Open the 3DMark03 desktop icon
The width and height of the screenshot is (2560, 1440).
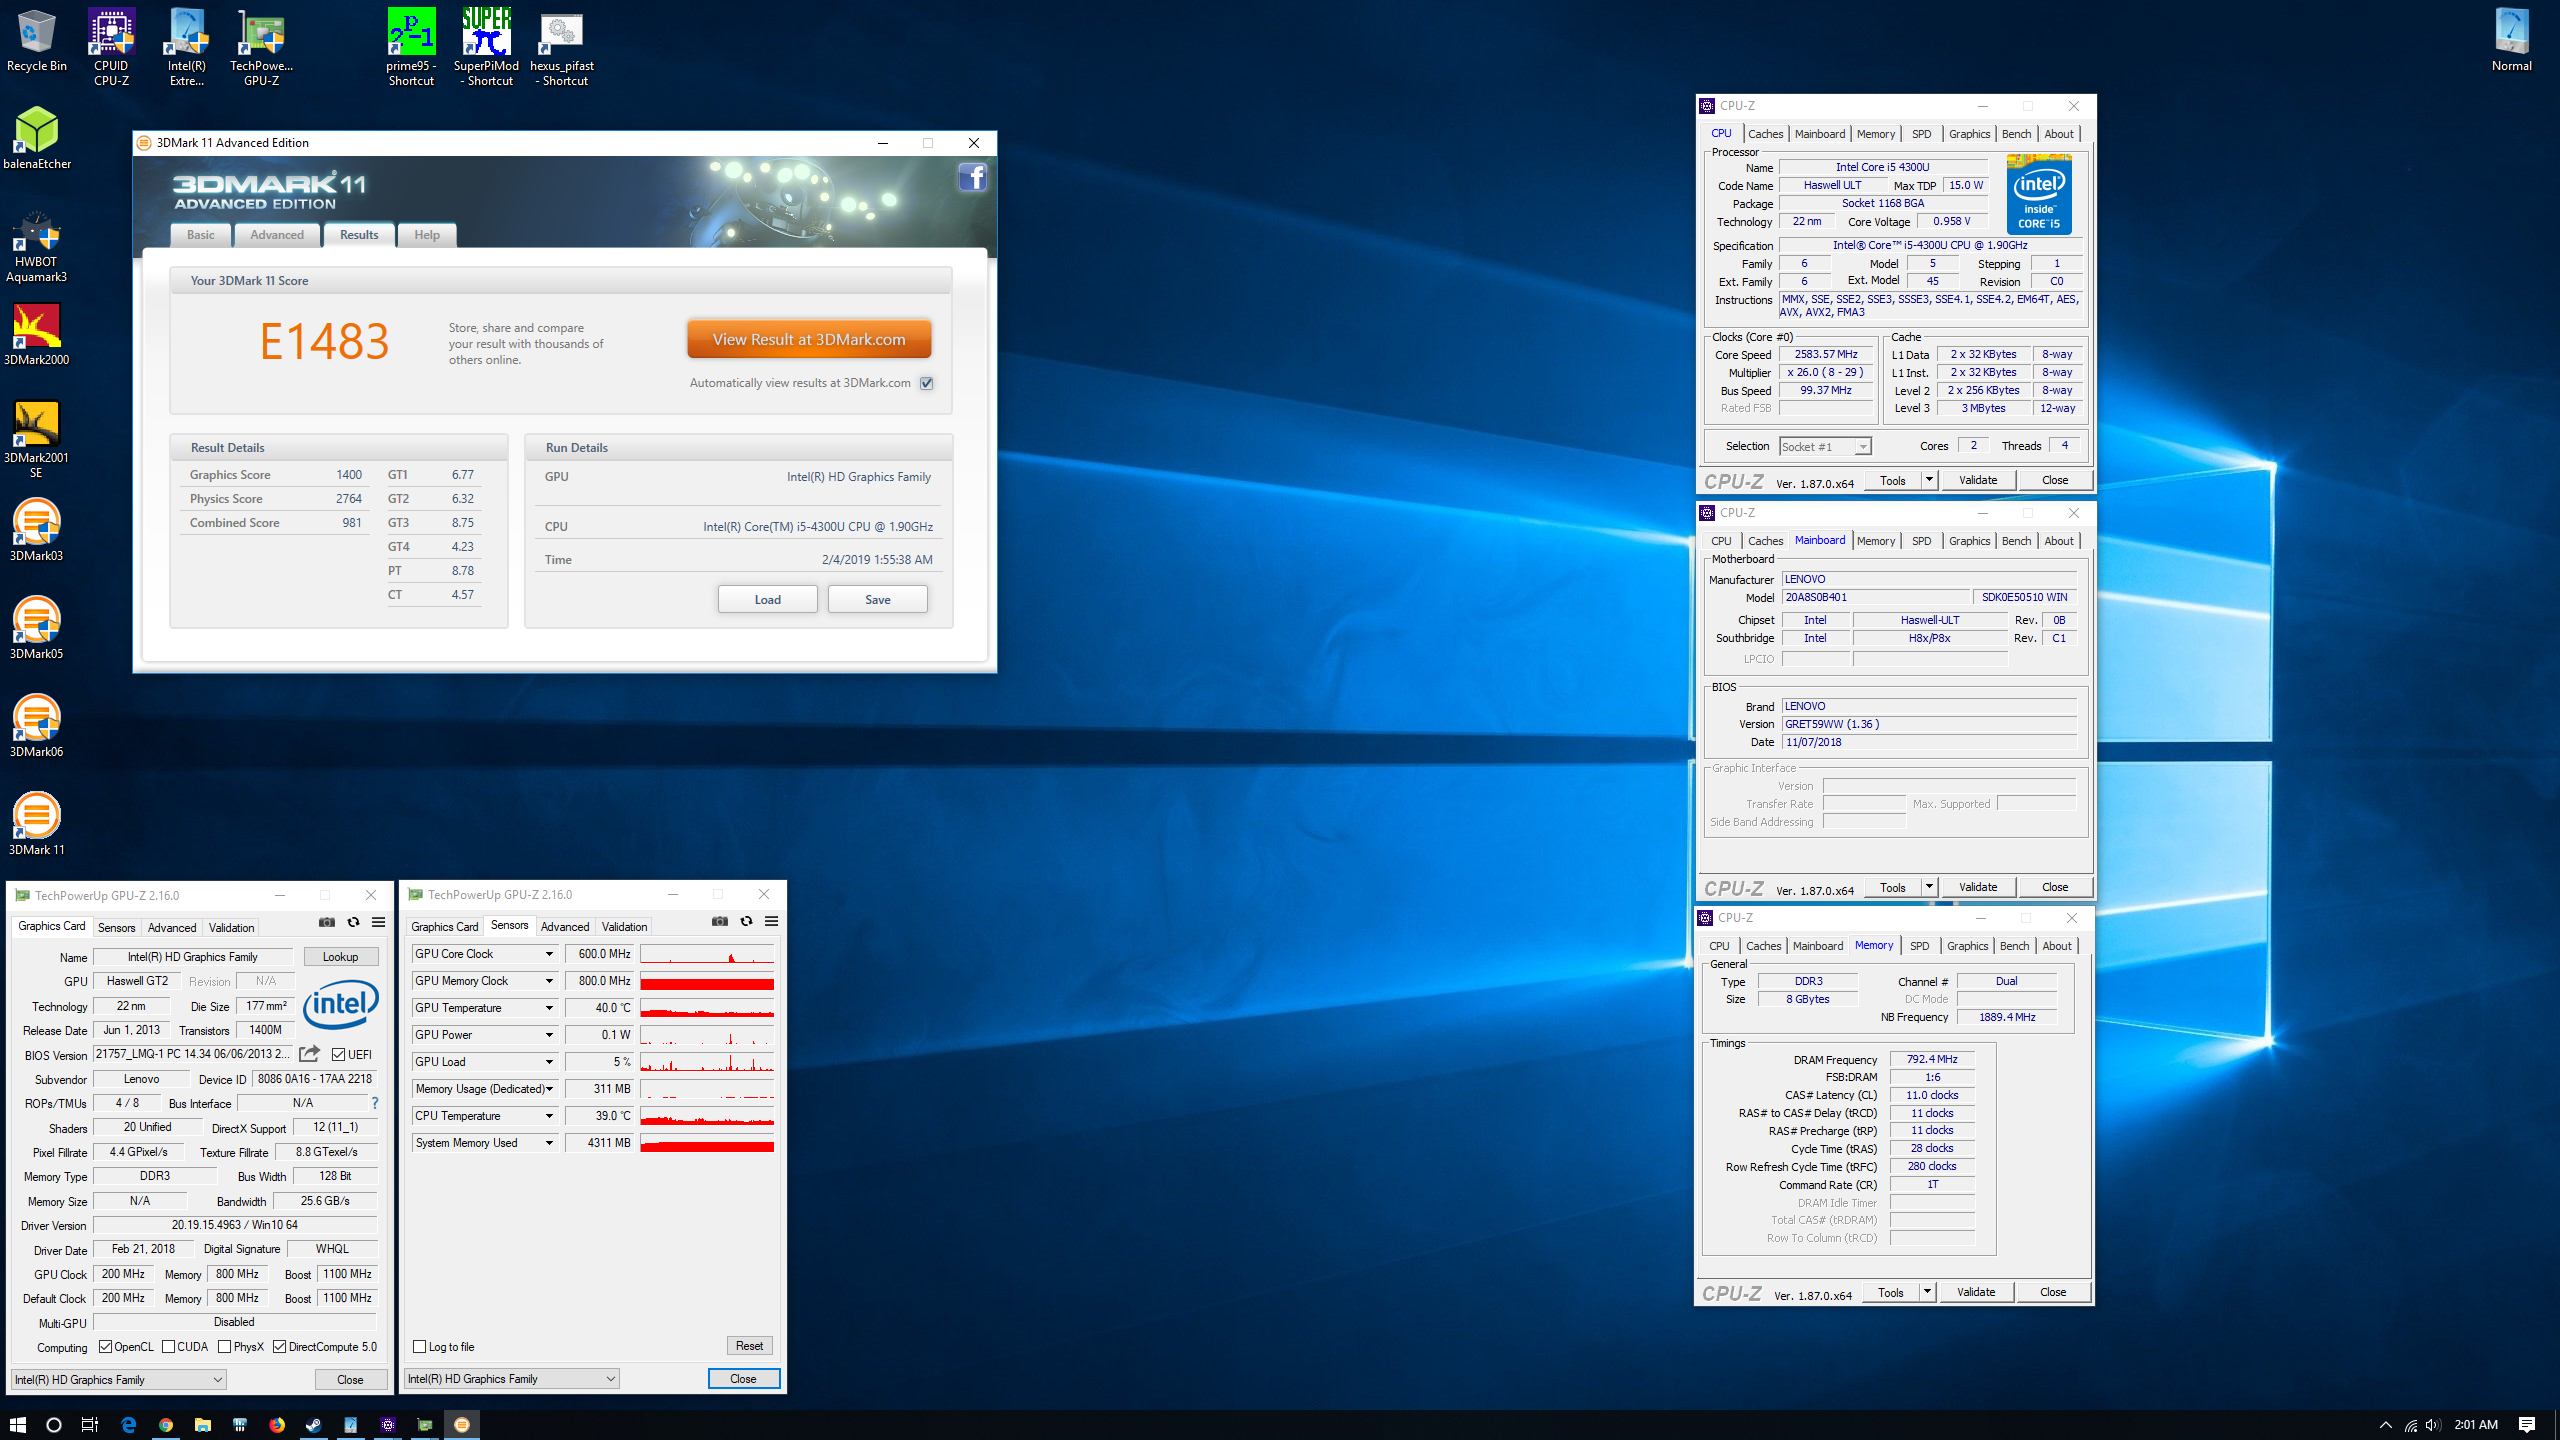(37, 530)
